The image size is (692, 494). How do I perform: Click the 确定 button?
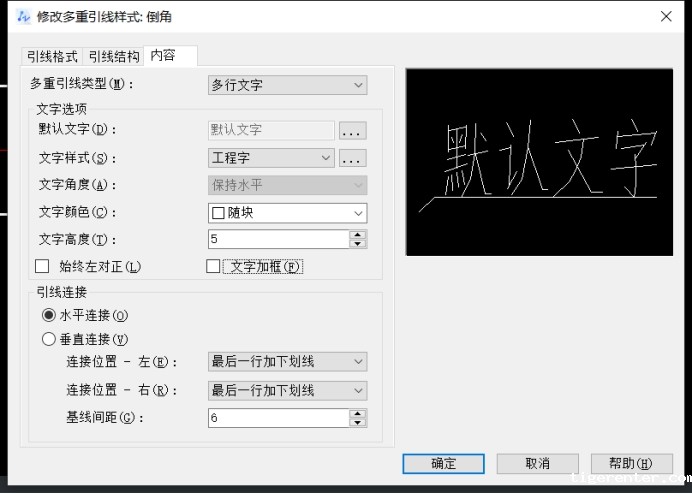pyautogui.click(x=443, y=463)
